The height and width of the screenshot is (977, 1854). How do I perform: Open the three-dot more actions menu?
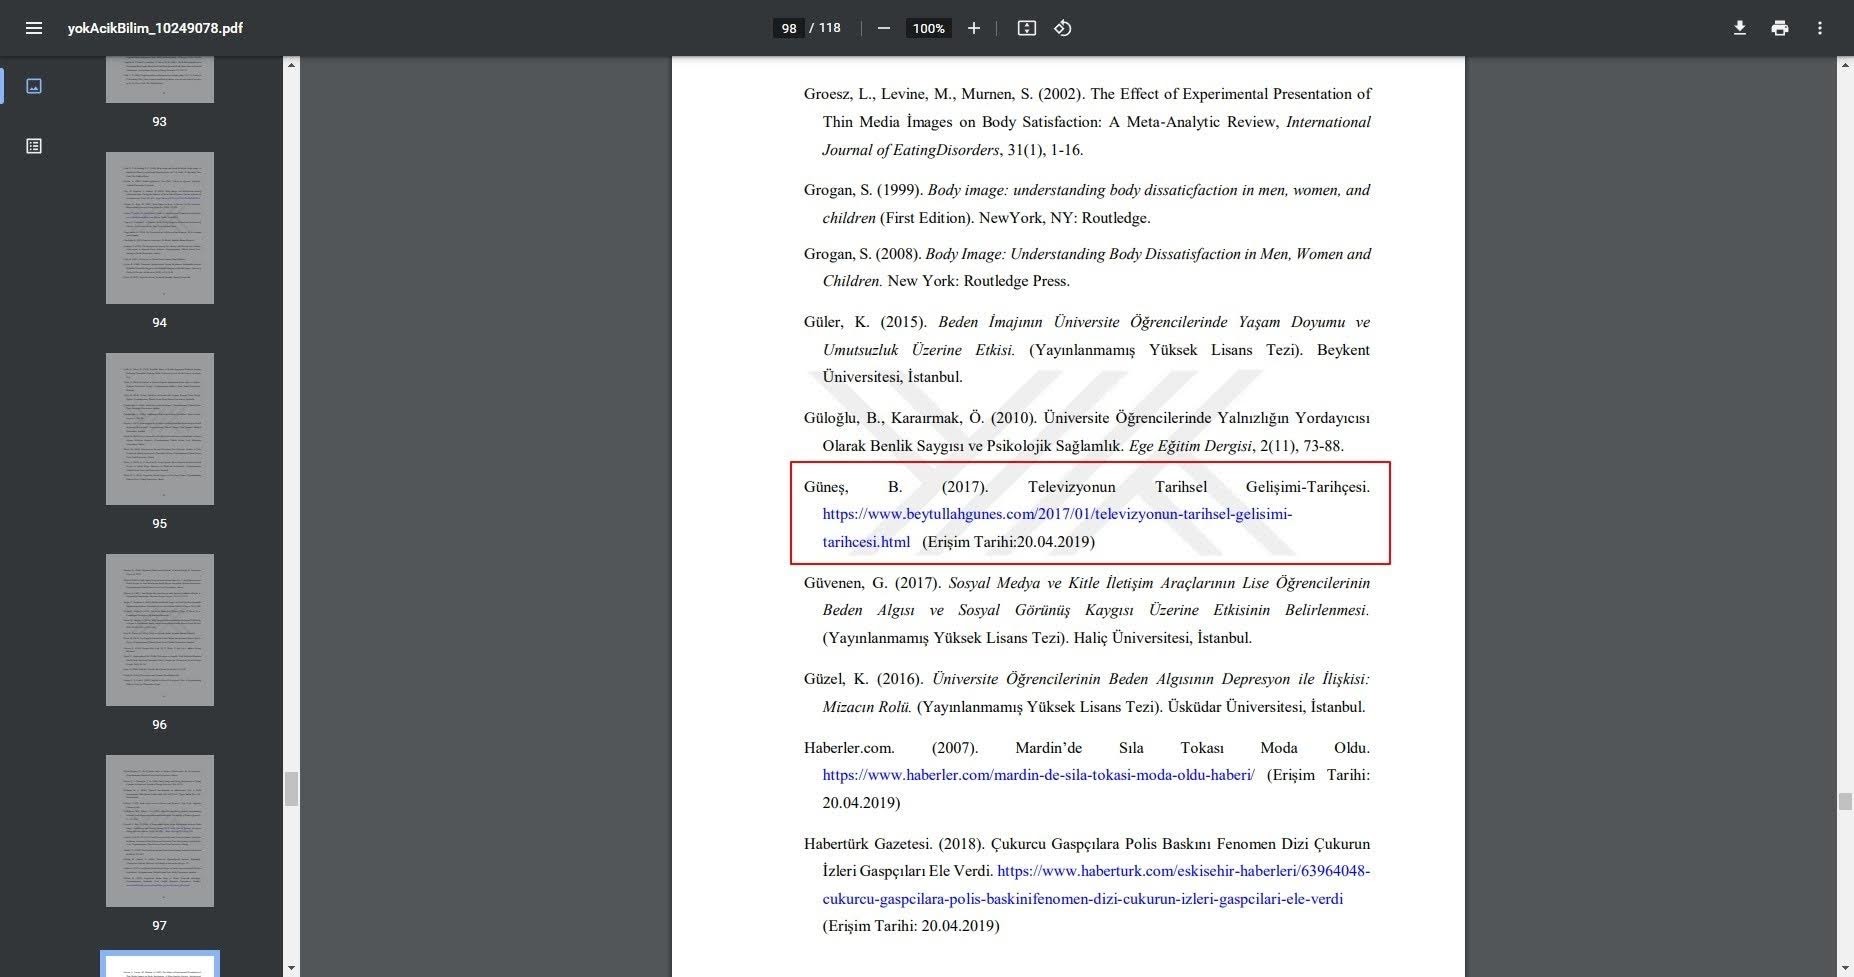click(x=1820, y=28)
